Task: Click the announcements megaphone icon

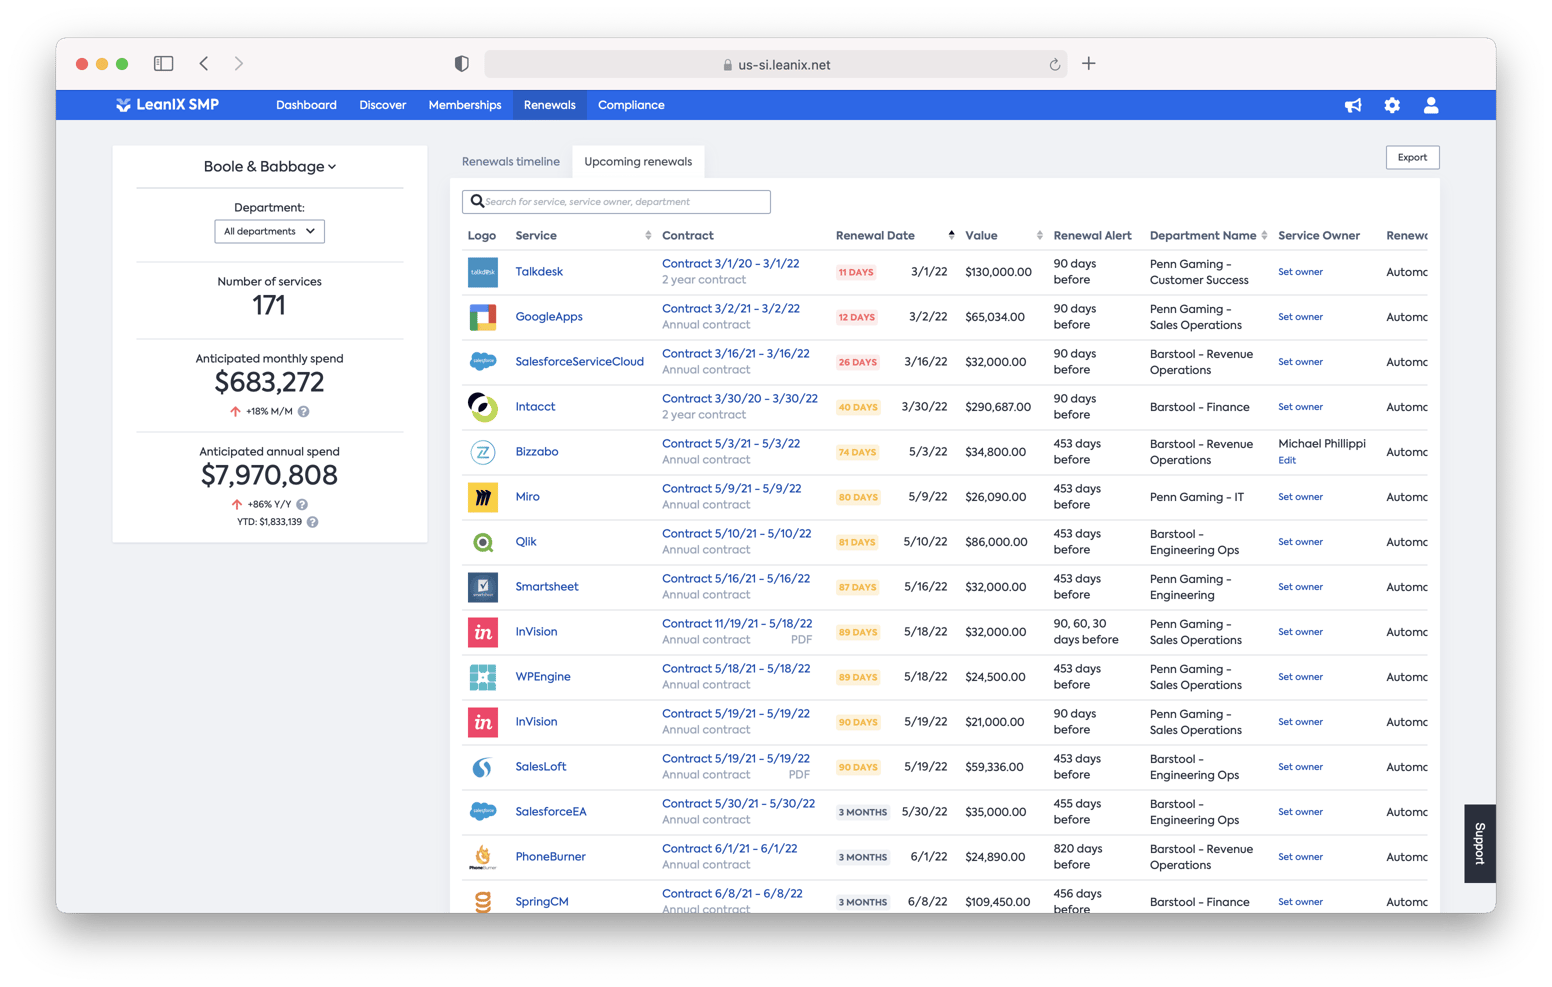Action: click(x=1353, y=105)
